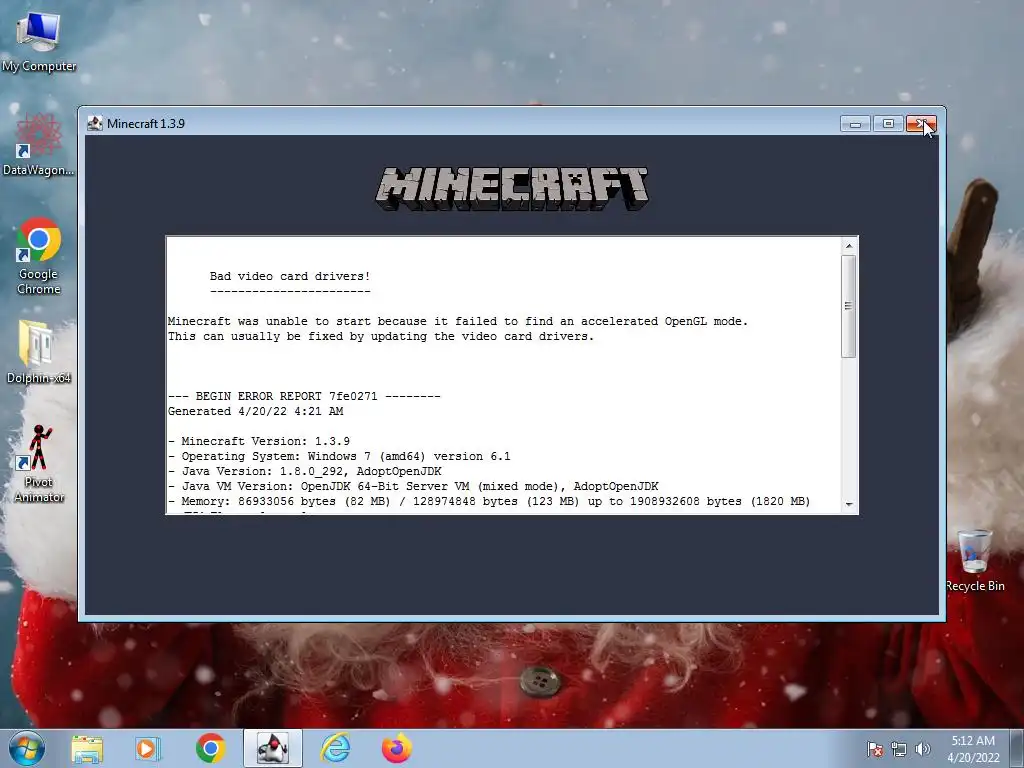The height and width of the screenshot is (768, 1024).
Task: Minimize the Minecraft 1.3.9 window
Action: click(856, 123)
